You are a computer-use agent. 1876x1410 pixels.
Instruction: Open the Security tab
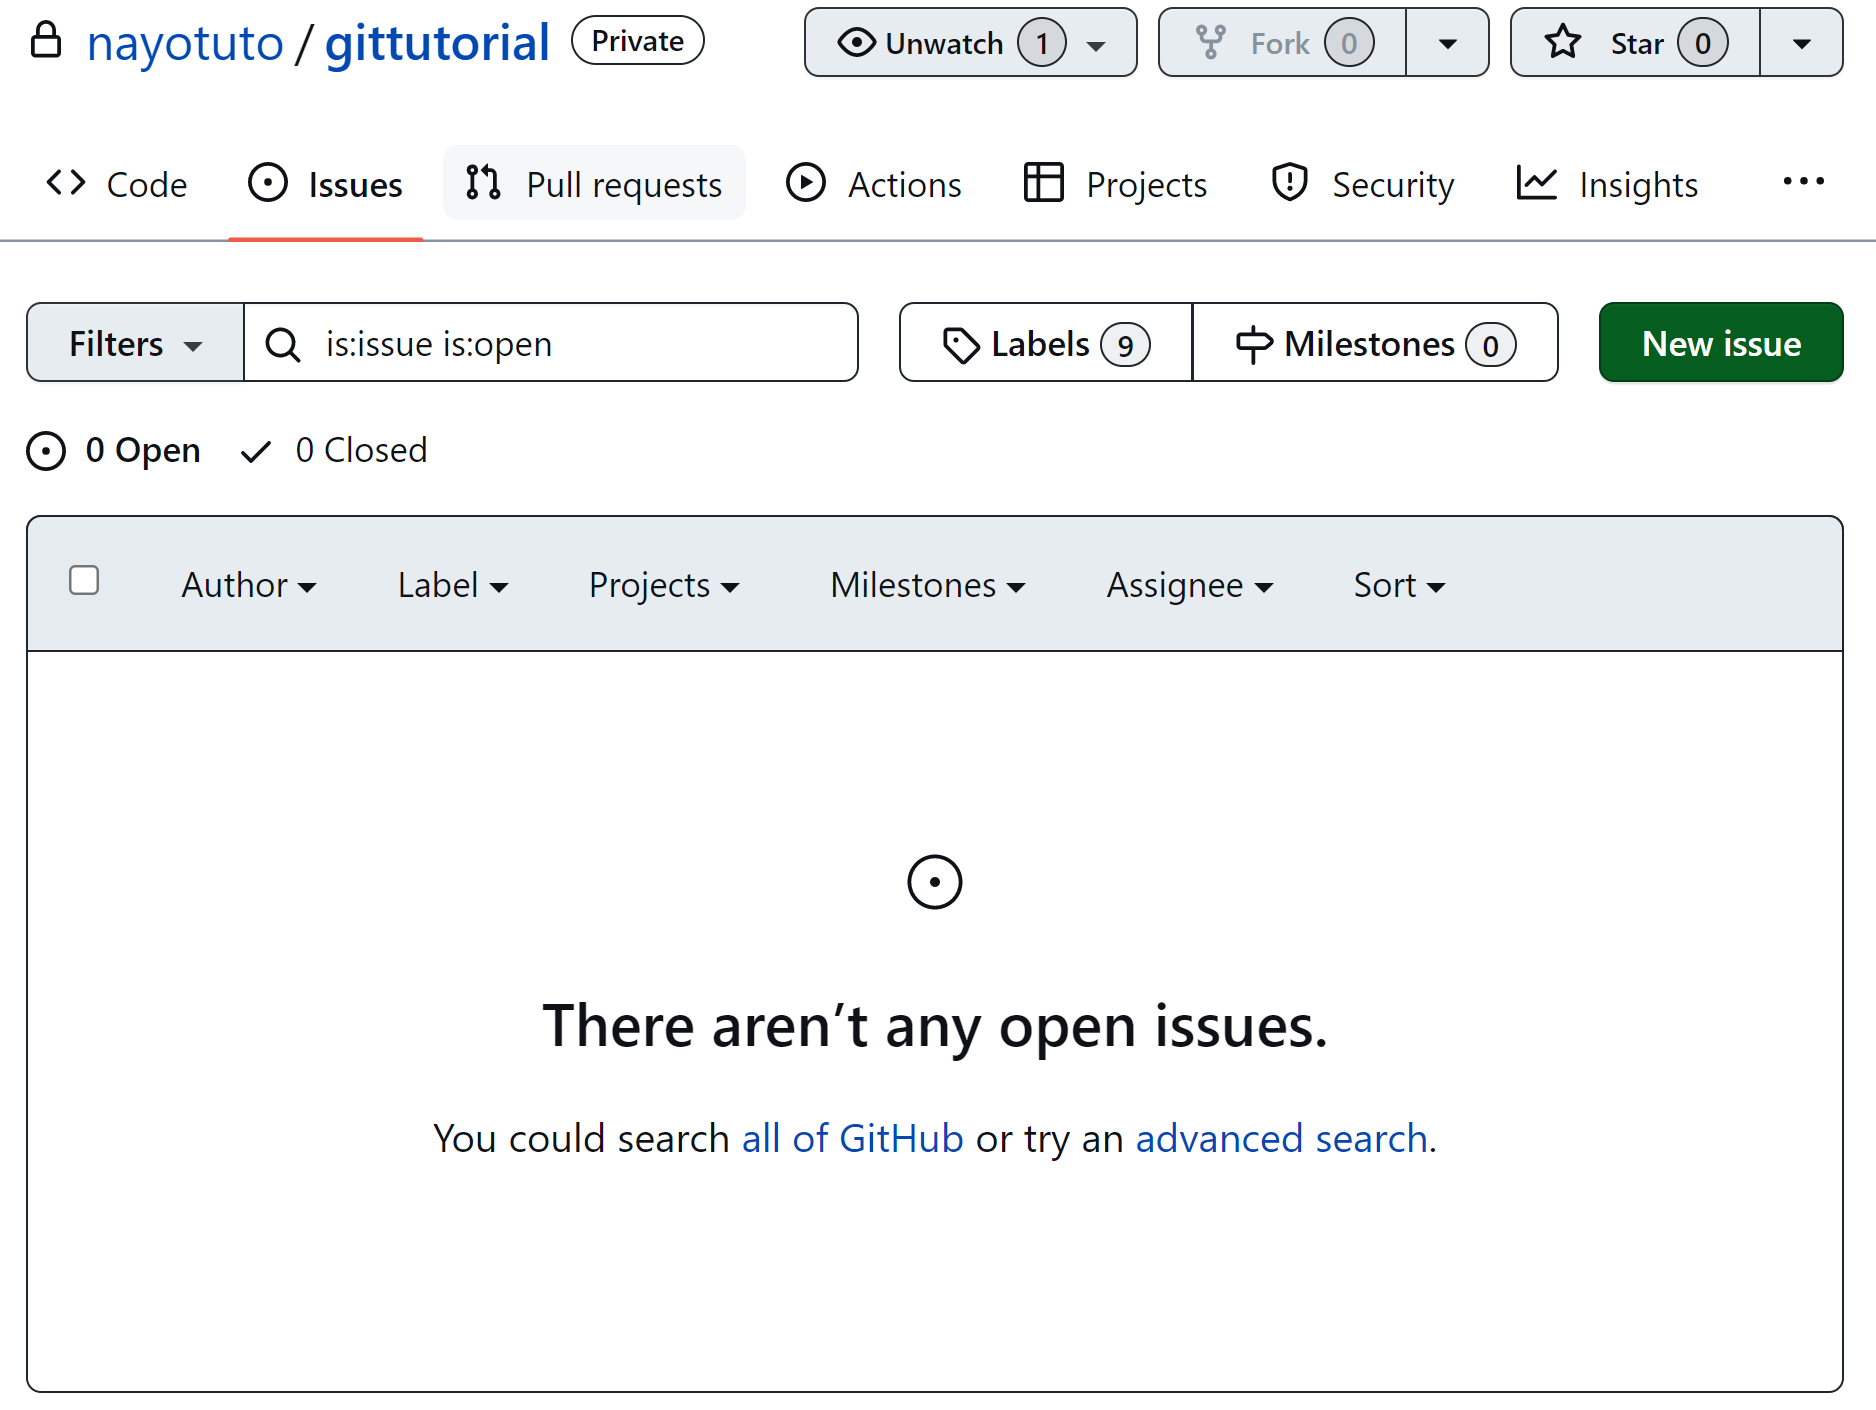click(x=1362, y=184)
